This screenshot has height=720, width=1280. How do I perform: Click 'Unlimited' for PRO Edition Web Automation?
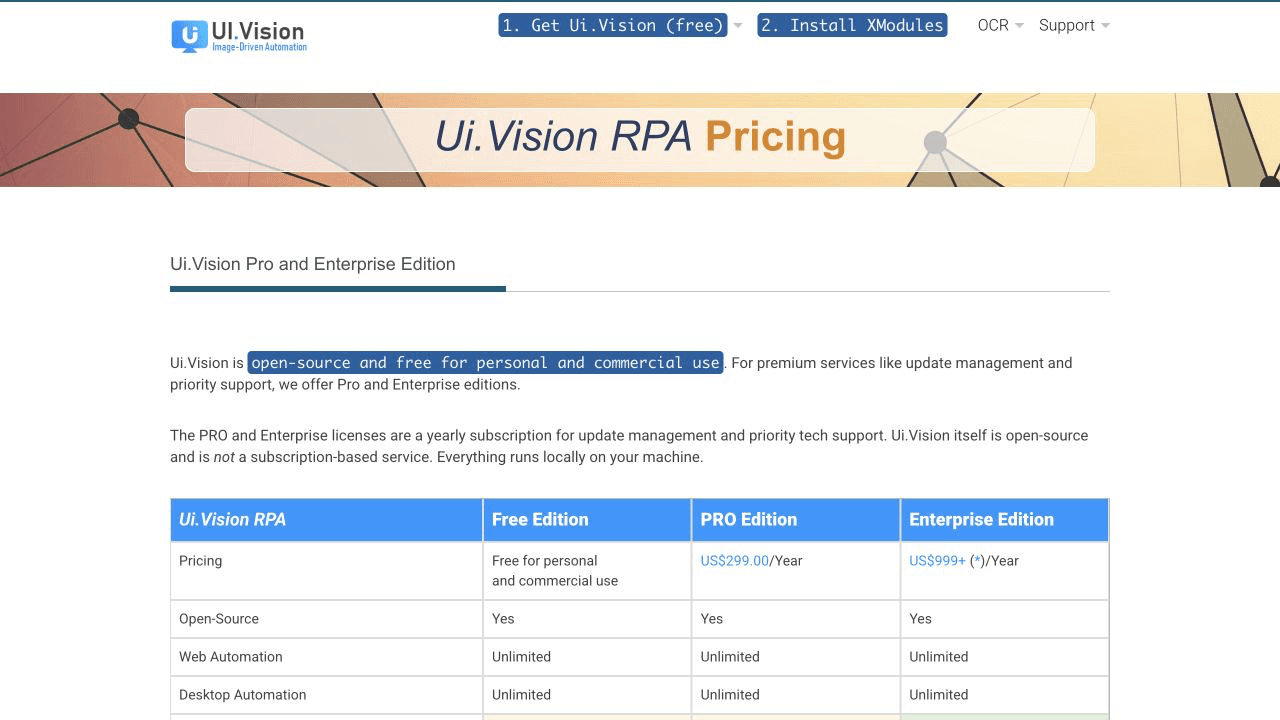730,657
